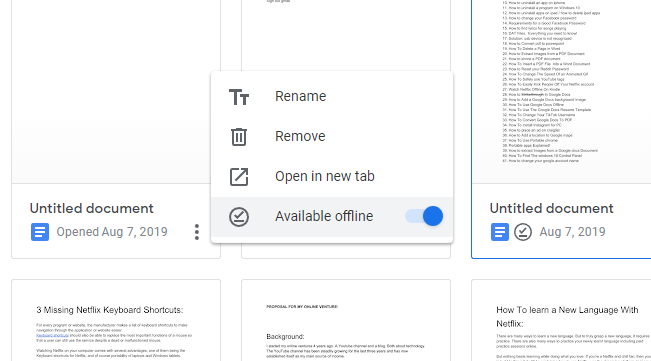The image size is (651, 361).
Task: Click the Open in new tab arrow icon
Action: (x=239, y=177)
